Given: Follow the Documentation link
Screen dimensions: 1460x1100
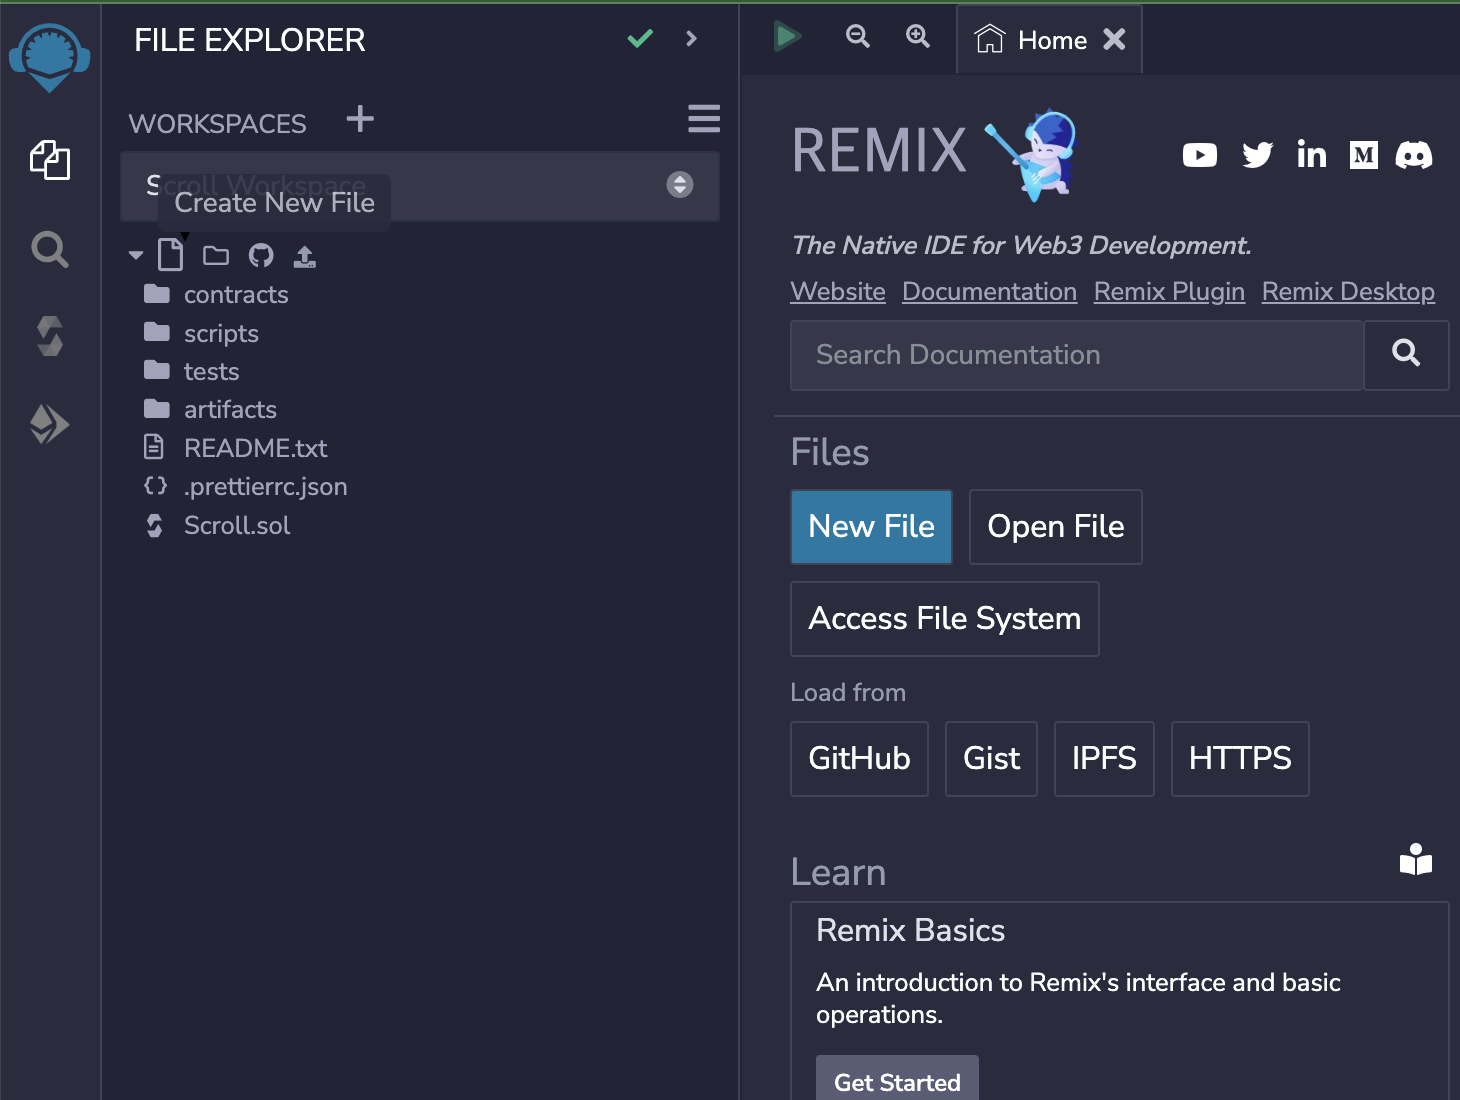Looking at the screenshot, I should tap(990, 292).
